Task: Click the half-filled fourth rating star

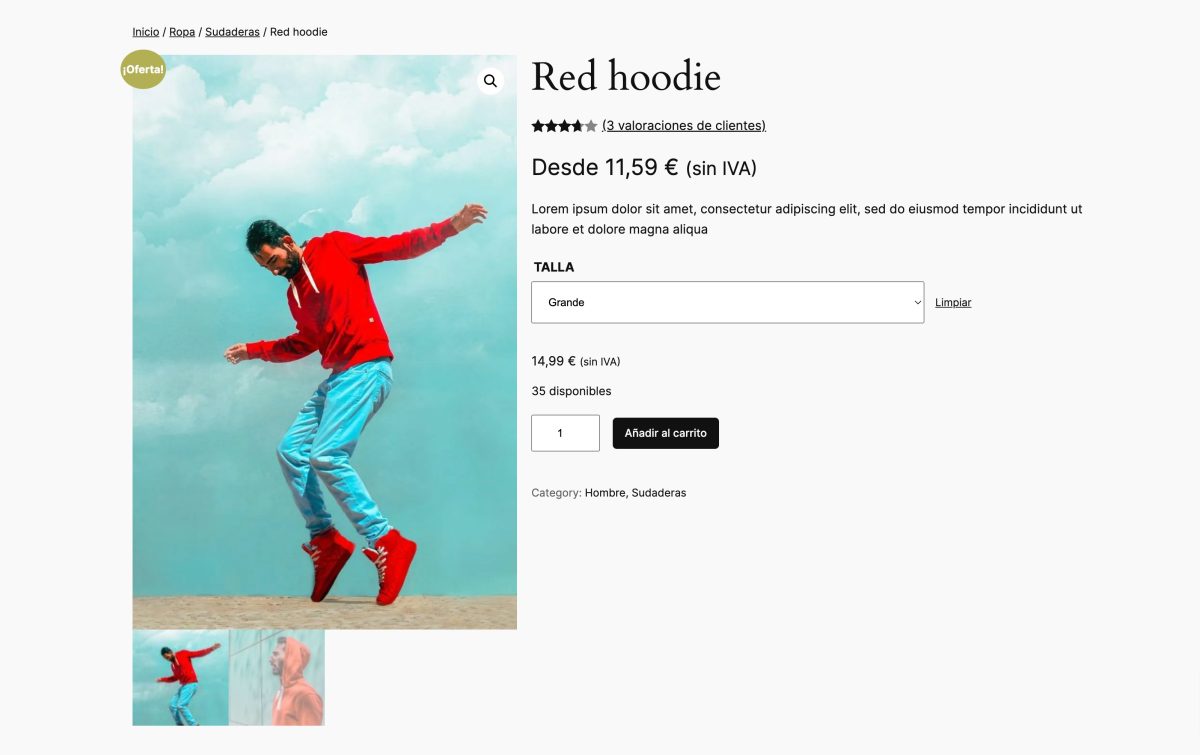Action: (577, 125)
